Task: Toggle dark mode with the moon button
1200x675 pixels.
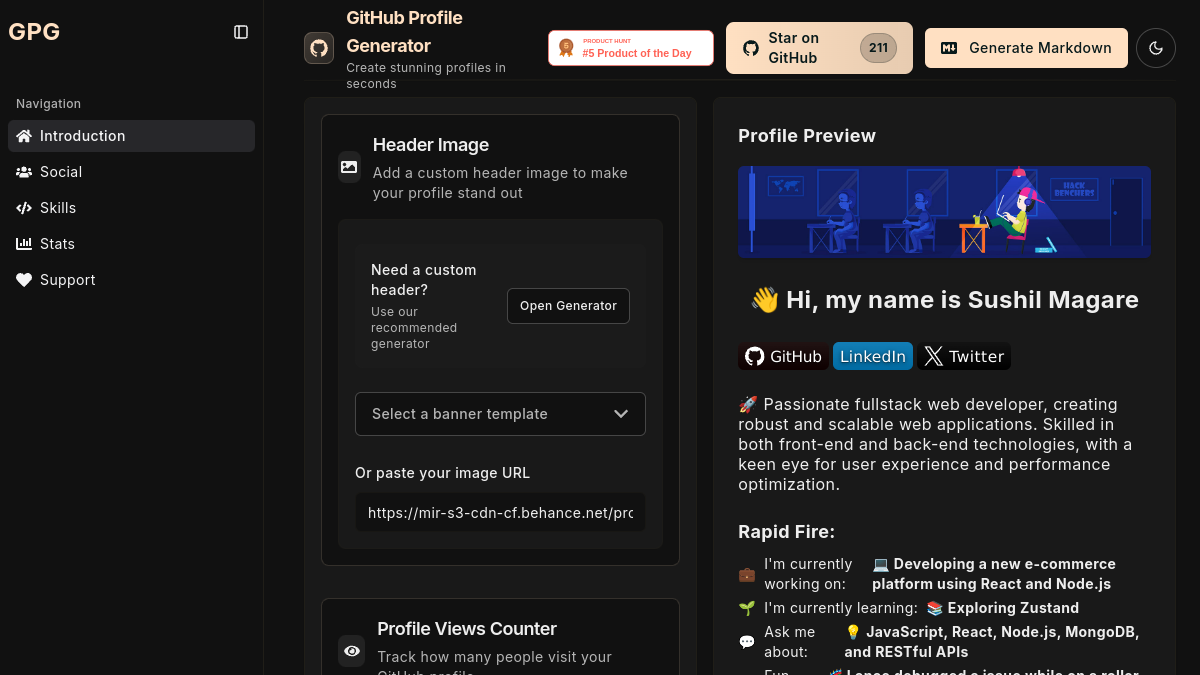Action: coord(1156,48)
